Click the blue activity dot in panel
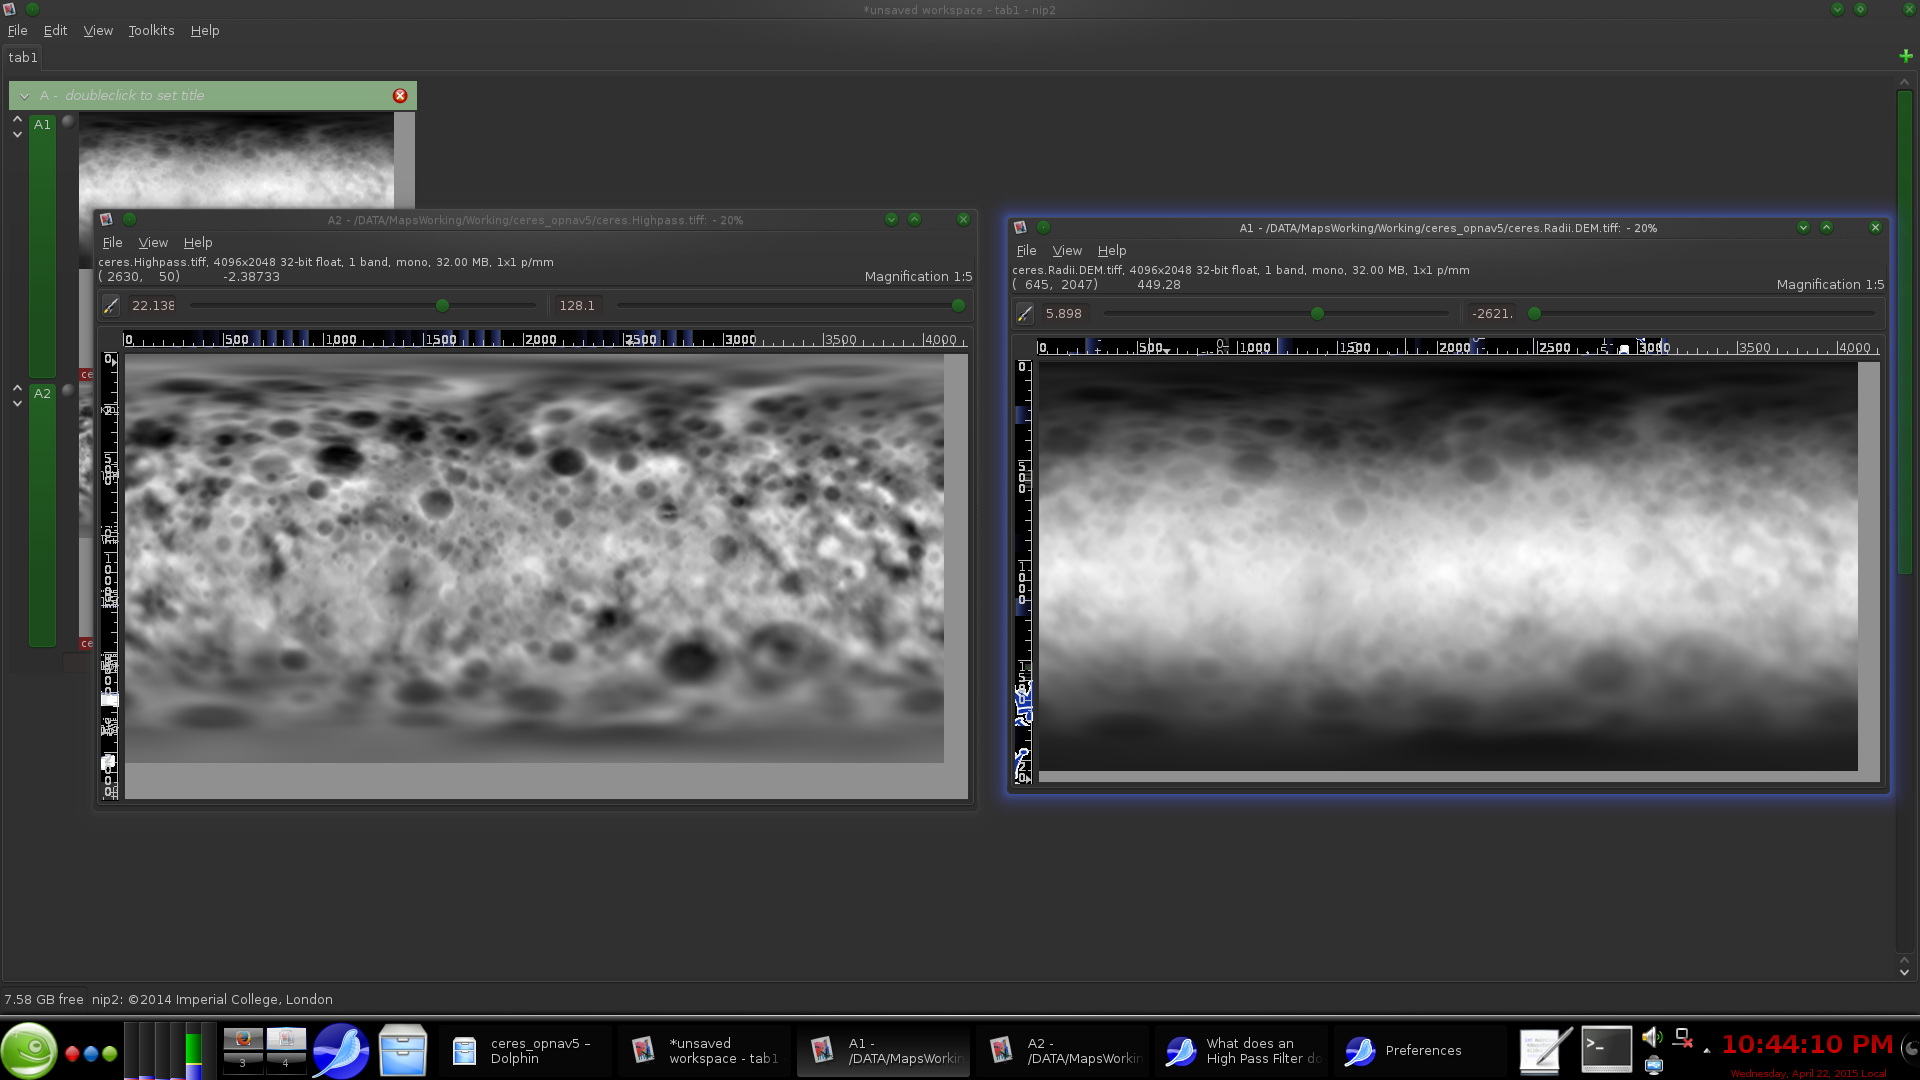The image size is (1920, 1080). coord(91,1053)
